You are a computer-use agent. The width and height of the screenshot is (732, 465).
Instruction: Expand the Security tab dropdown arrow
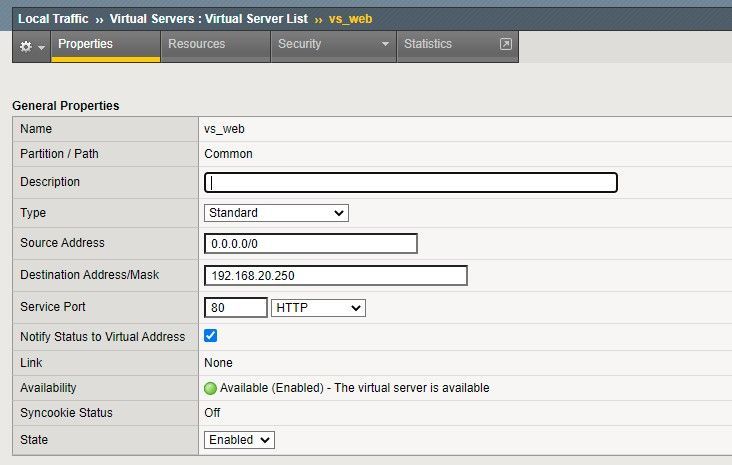click(x=386, y=45)
